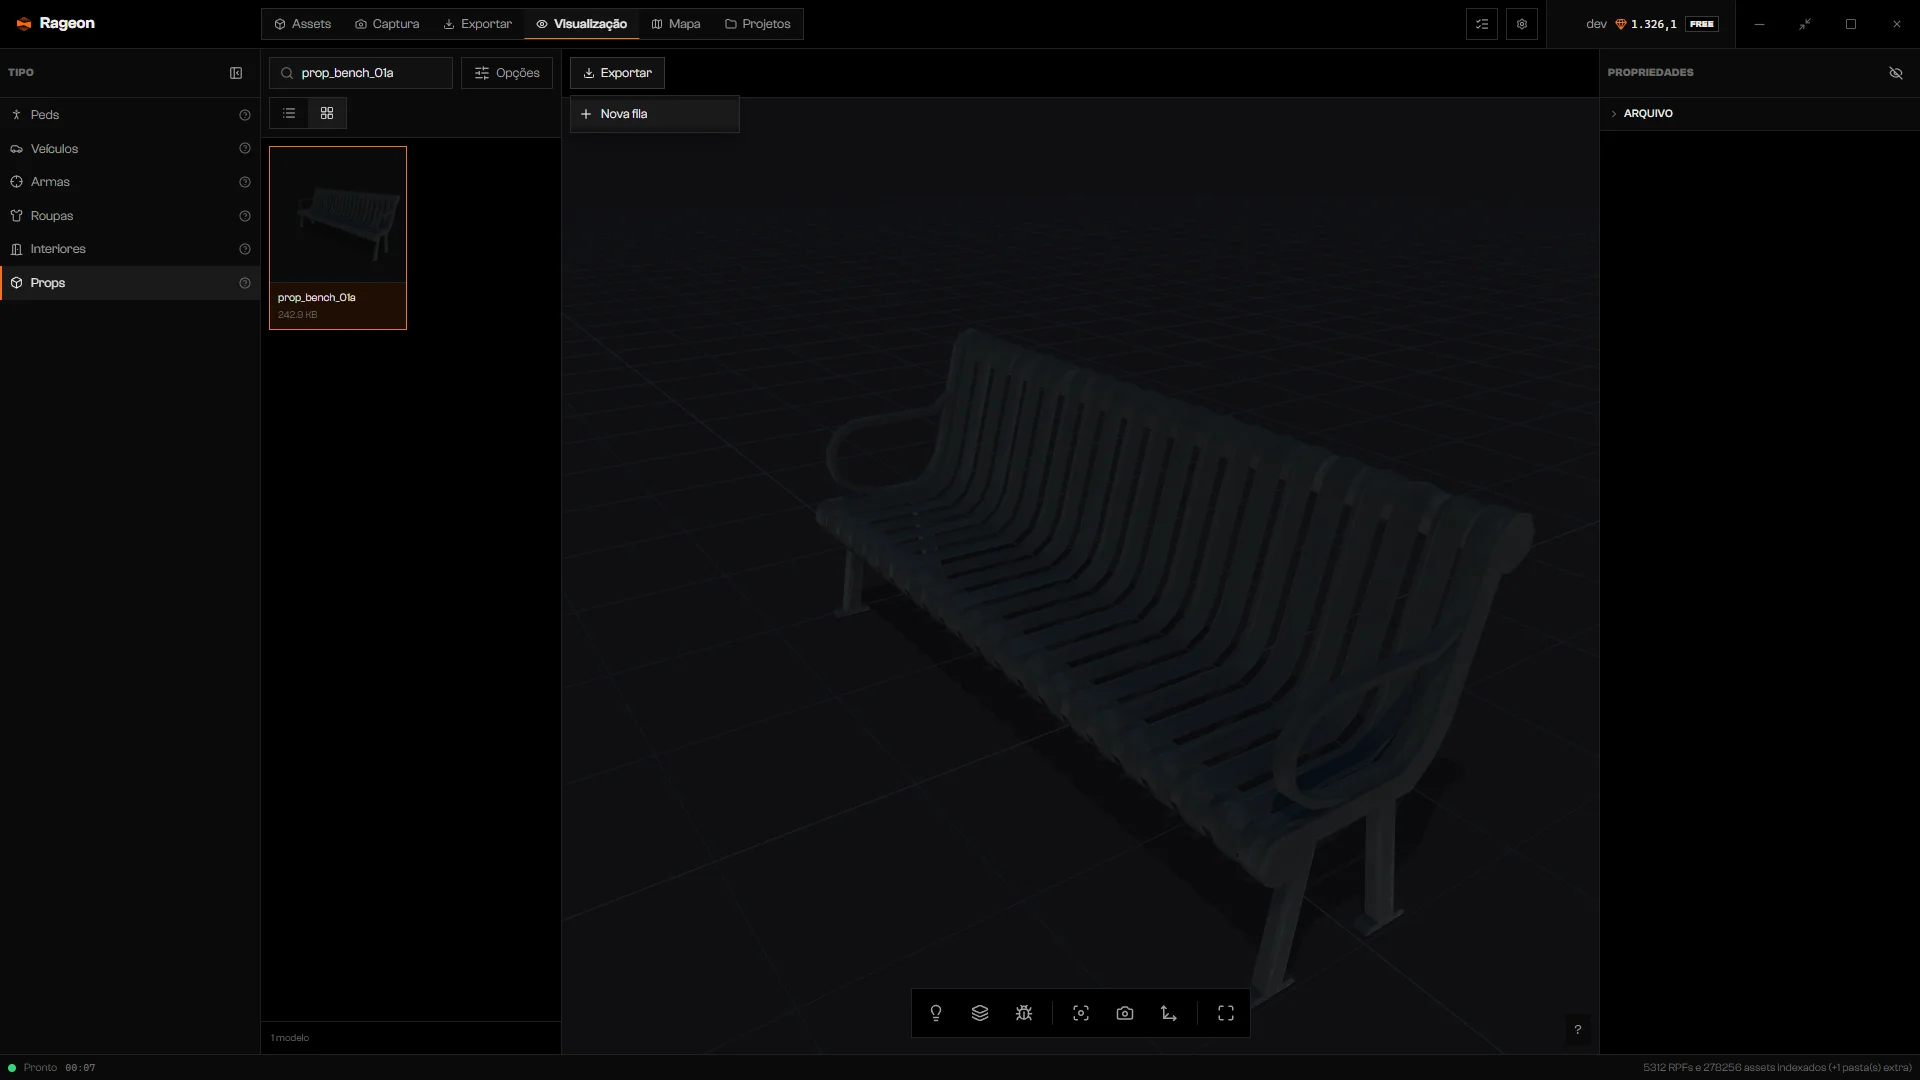Collapse the Tipo sidebar panel

point(236,73)
